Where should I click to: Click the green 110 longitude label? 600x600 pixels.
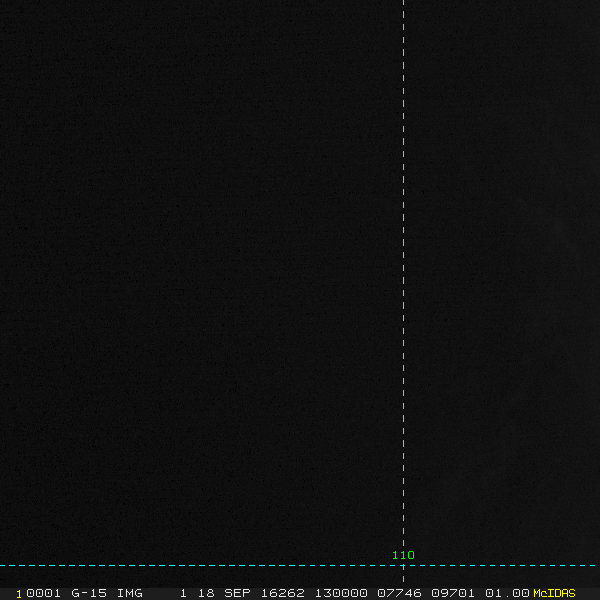pyautogui.click(x=403, y=555)
